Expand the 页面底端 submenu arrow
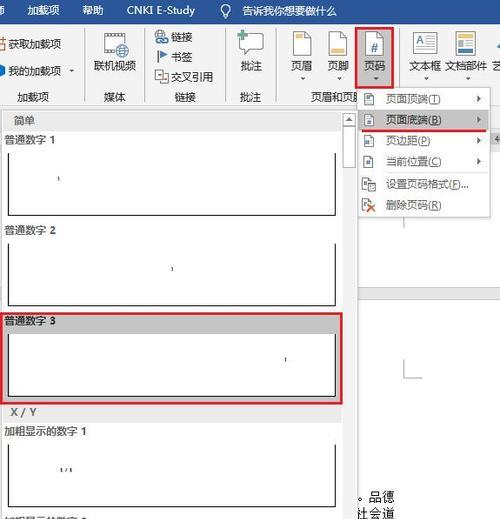500x519 pixels. point(479,119)
